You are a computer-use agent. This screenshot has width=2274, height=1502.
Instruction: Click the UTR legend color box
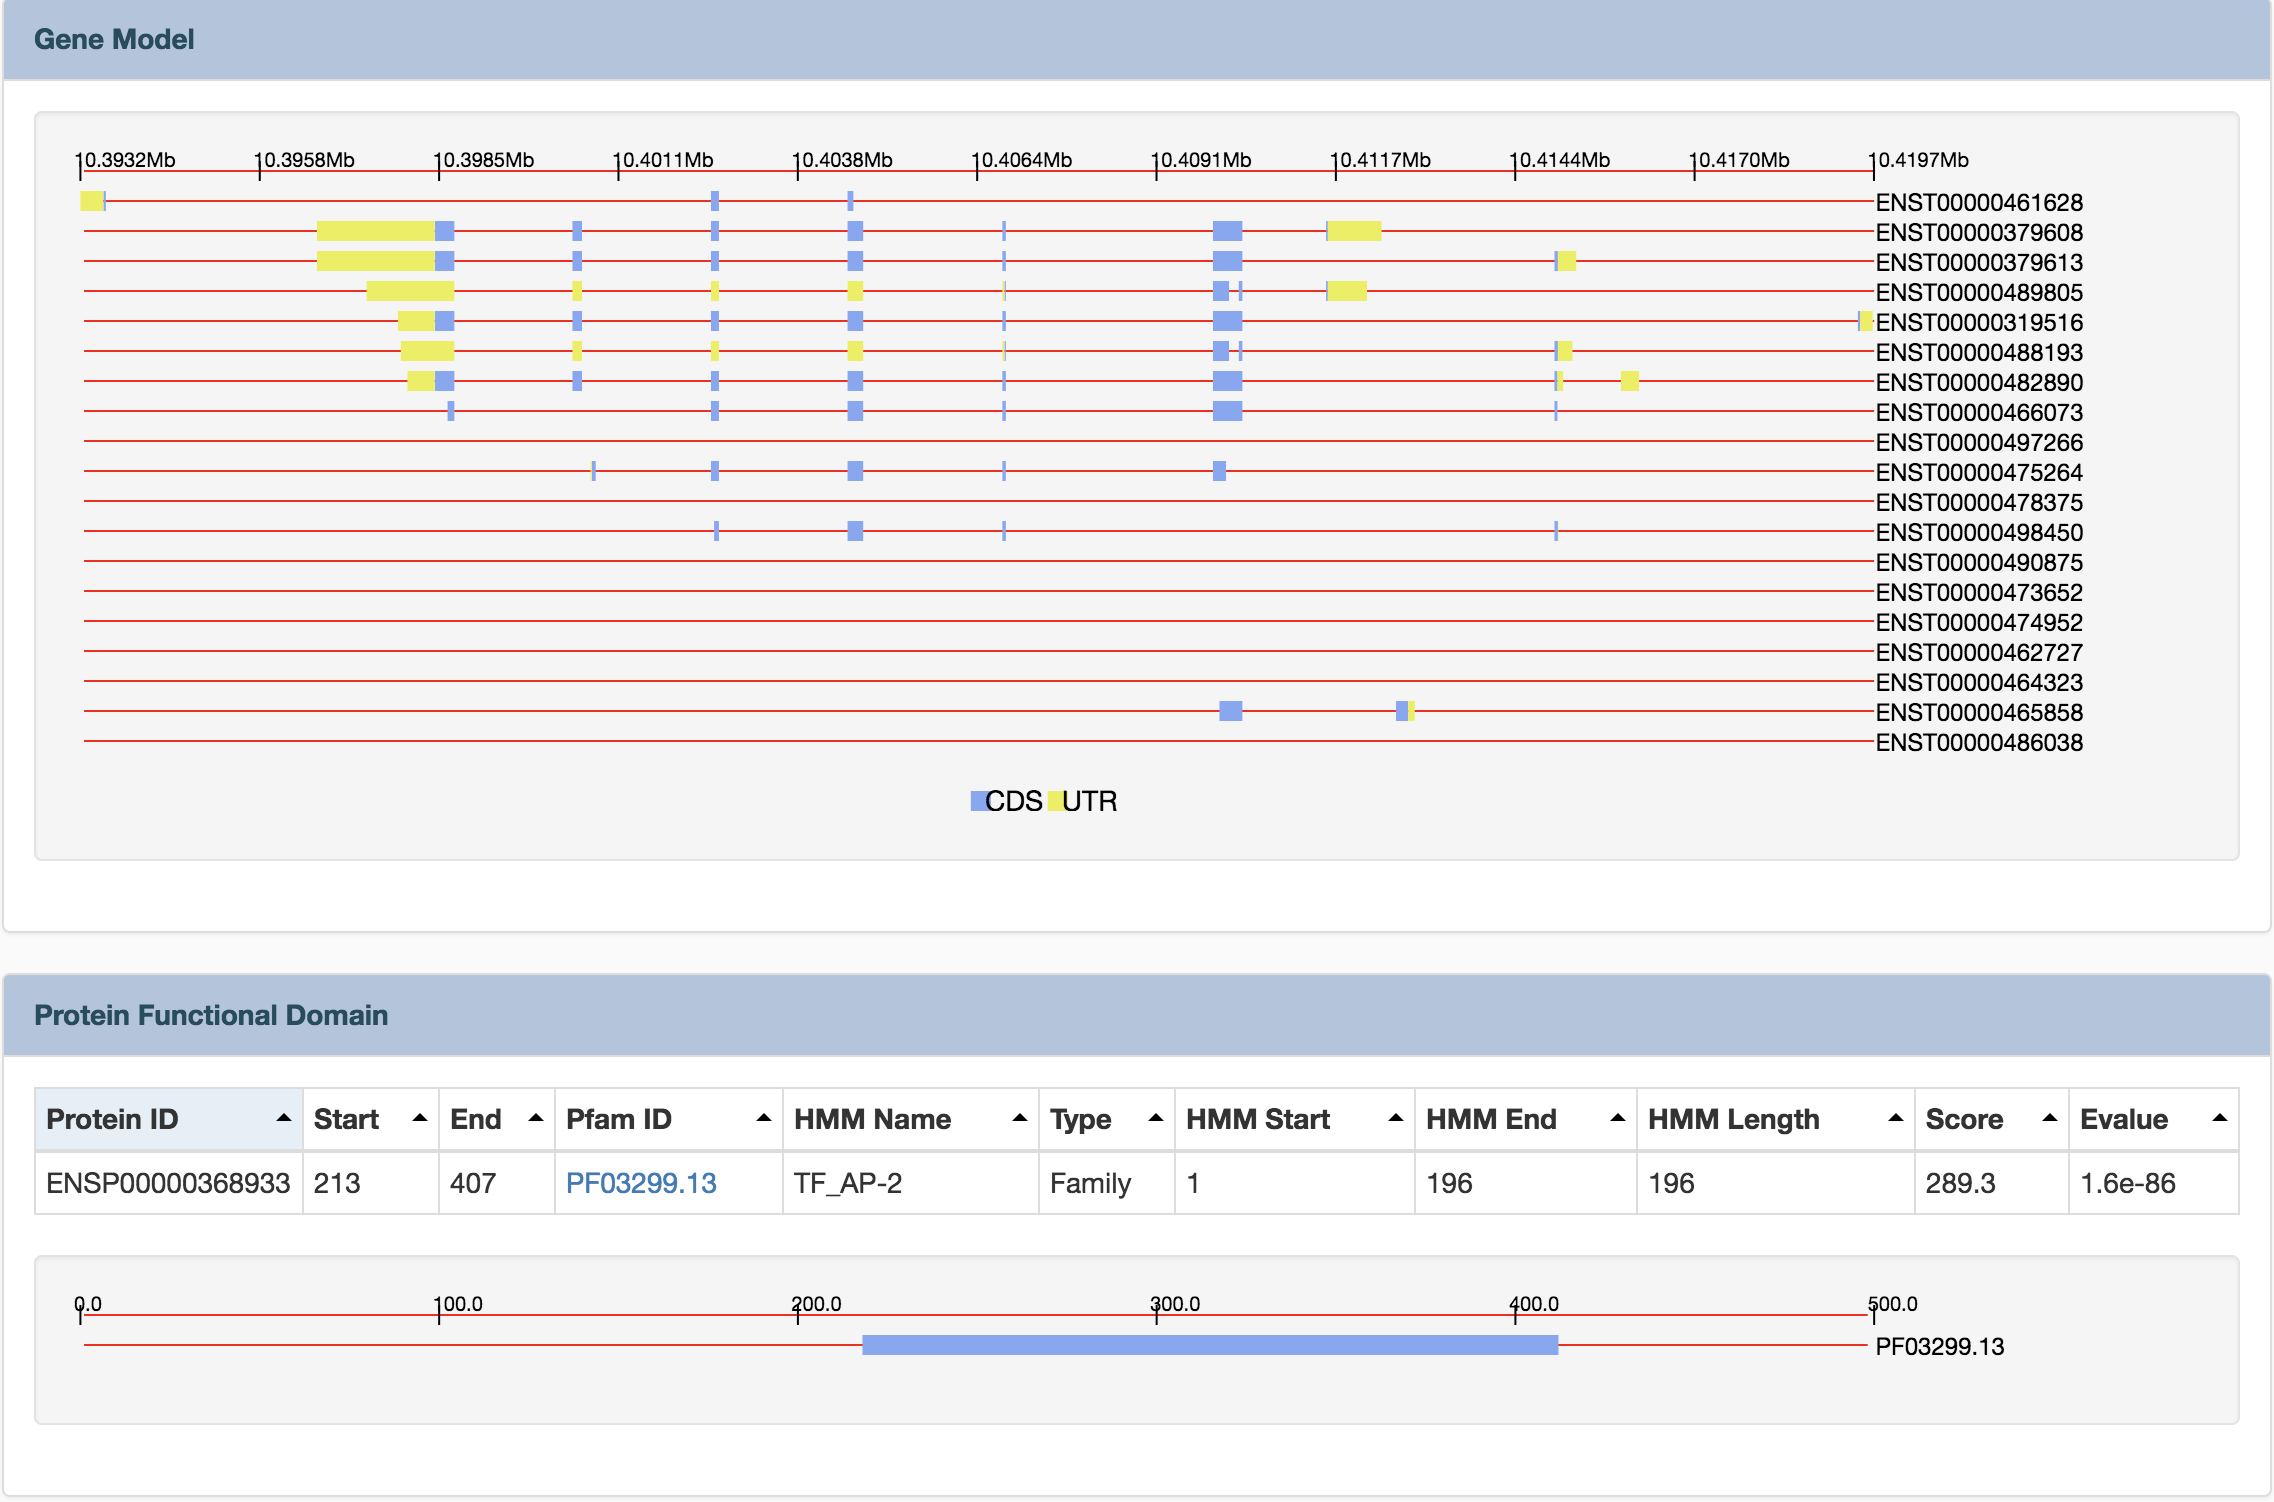click(1055, 801)
